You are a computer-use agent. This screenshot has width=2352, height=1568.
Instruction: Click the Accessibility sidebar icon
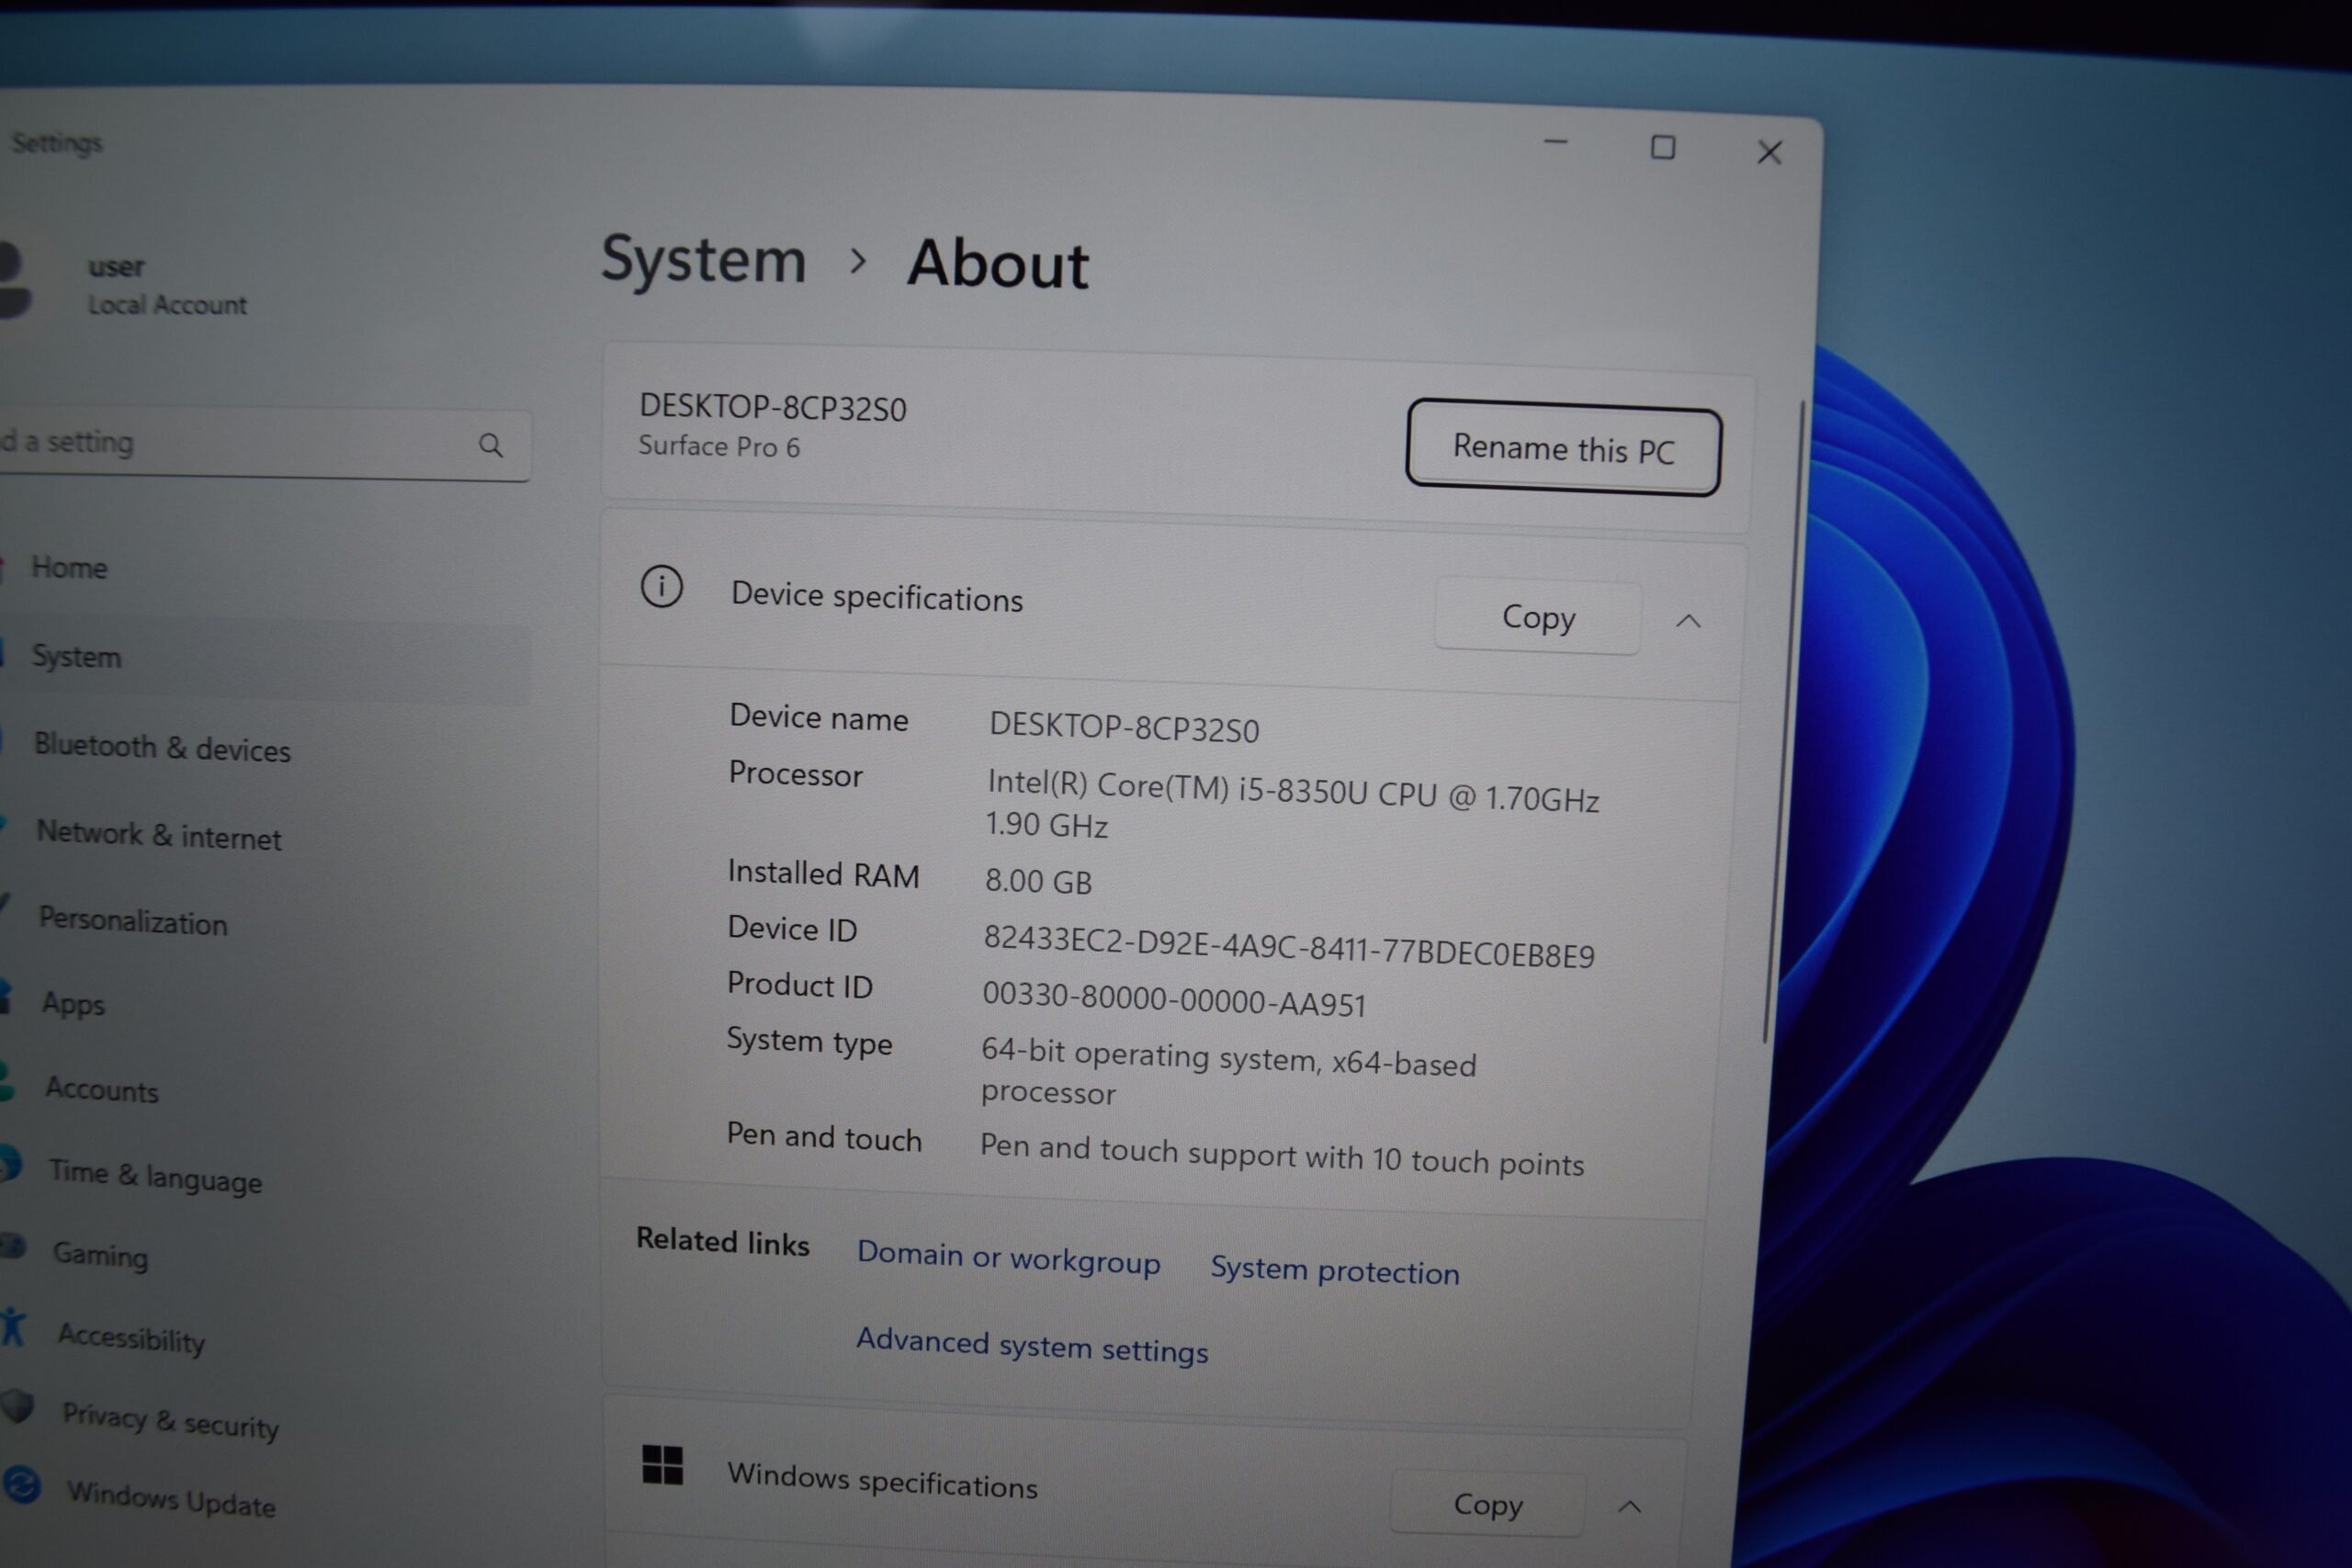13,1327
